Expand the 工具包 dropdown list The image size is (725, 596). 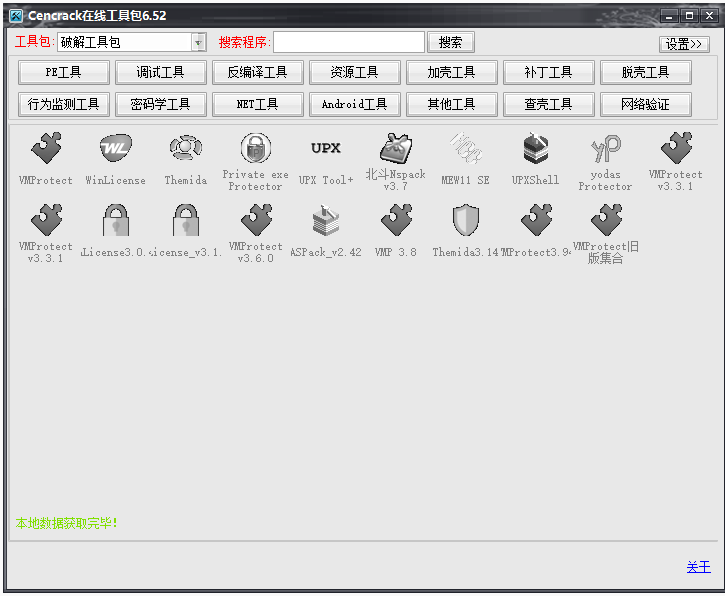coord(198,42)
